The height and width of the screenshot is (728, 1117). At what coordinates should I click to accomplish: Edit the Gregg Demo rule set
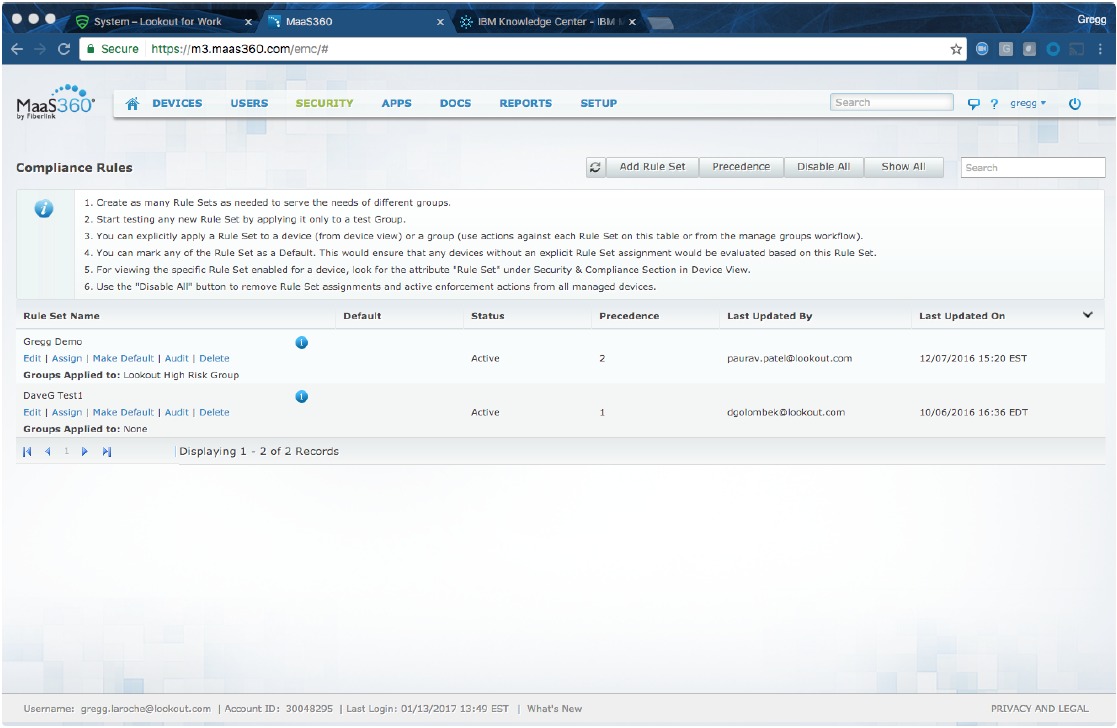(32, 358)
